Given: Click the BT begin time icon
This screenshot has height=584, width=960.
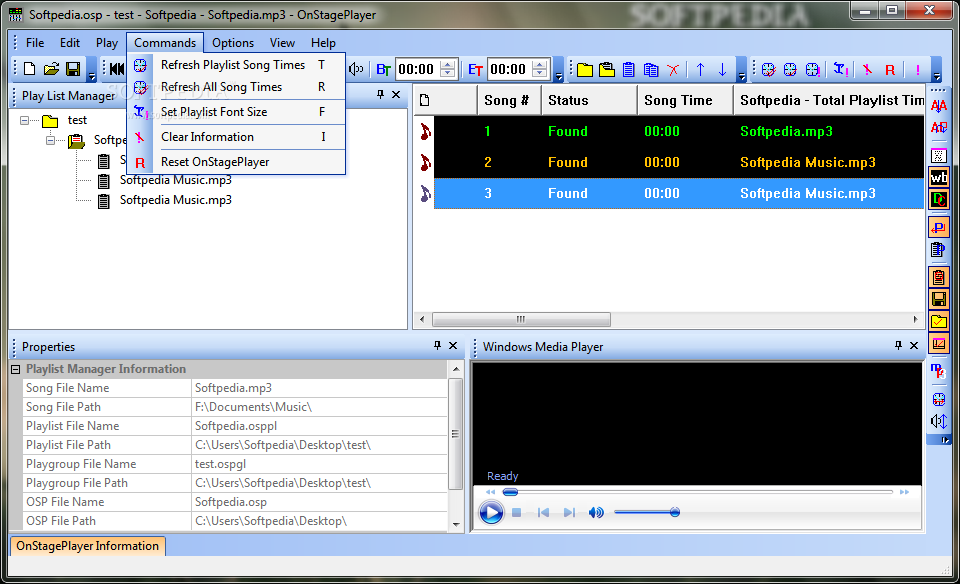Looking at the screenshot, I should [383, 69].
